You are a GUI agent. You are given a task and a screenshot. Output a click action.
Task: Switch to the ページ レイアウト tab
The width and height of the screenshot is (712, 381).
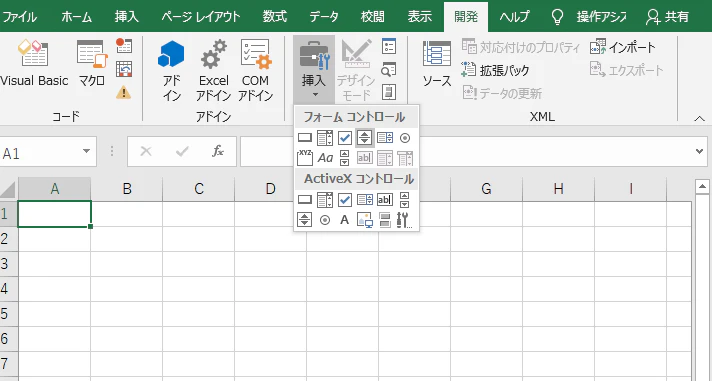(x=201, y=17)
